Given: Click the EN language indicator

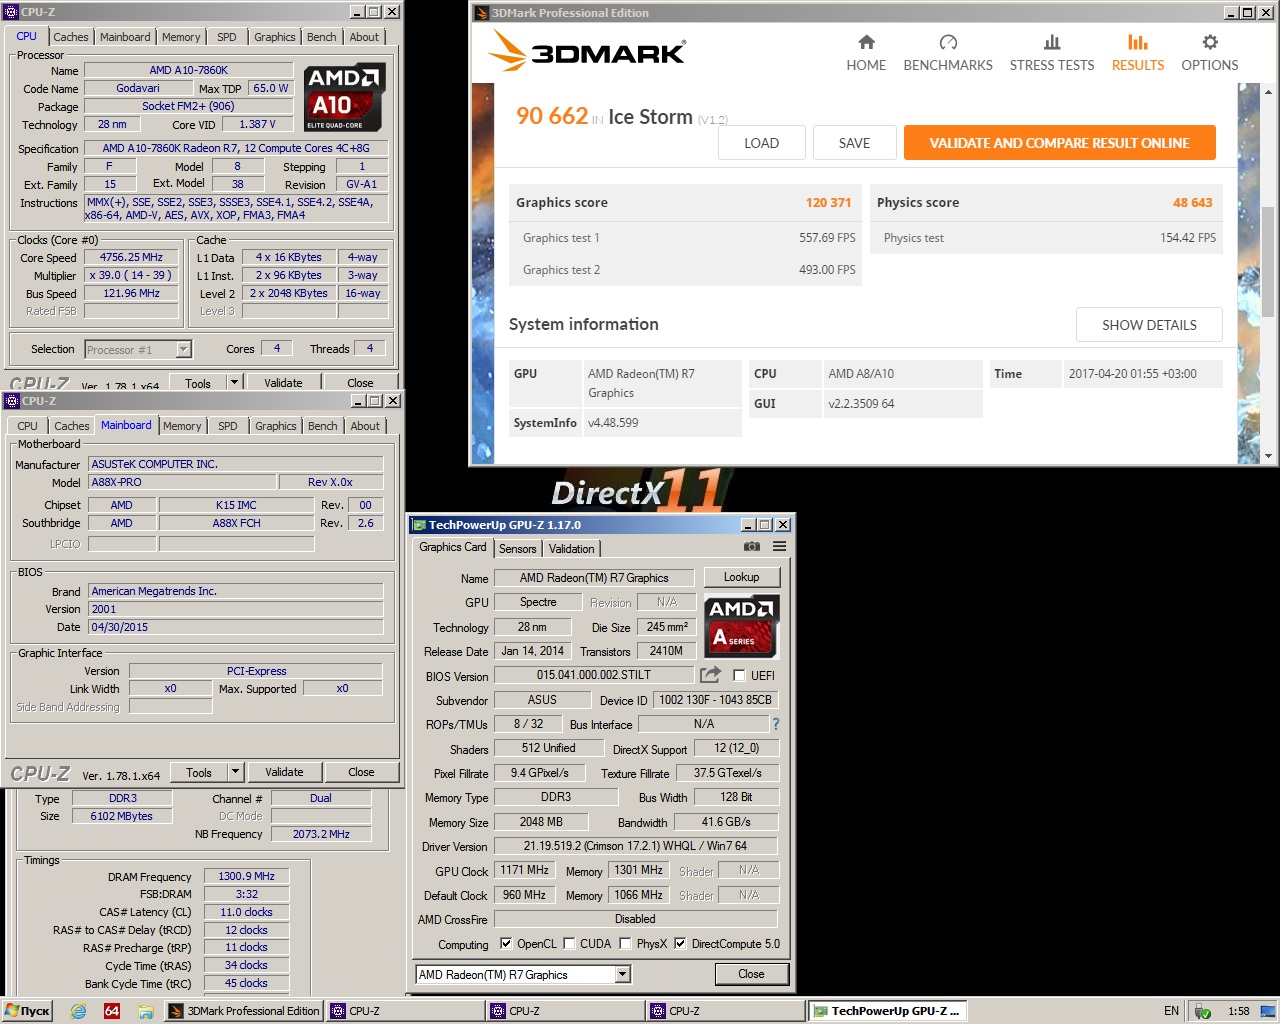Looking at the screenshot, I should (x=1171, y=1011).
